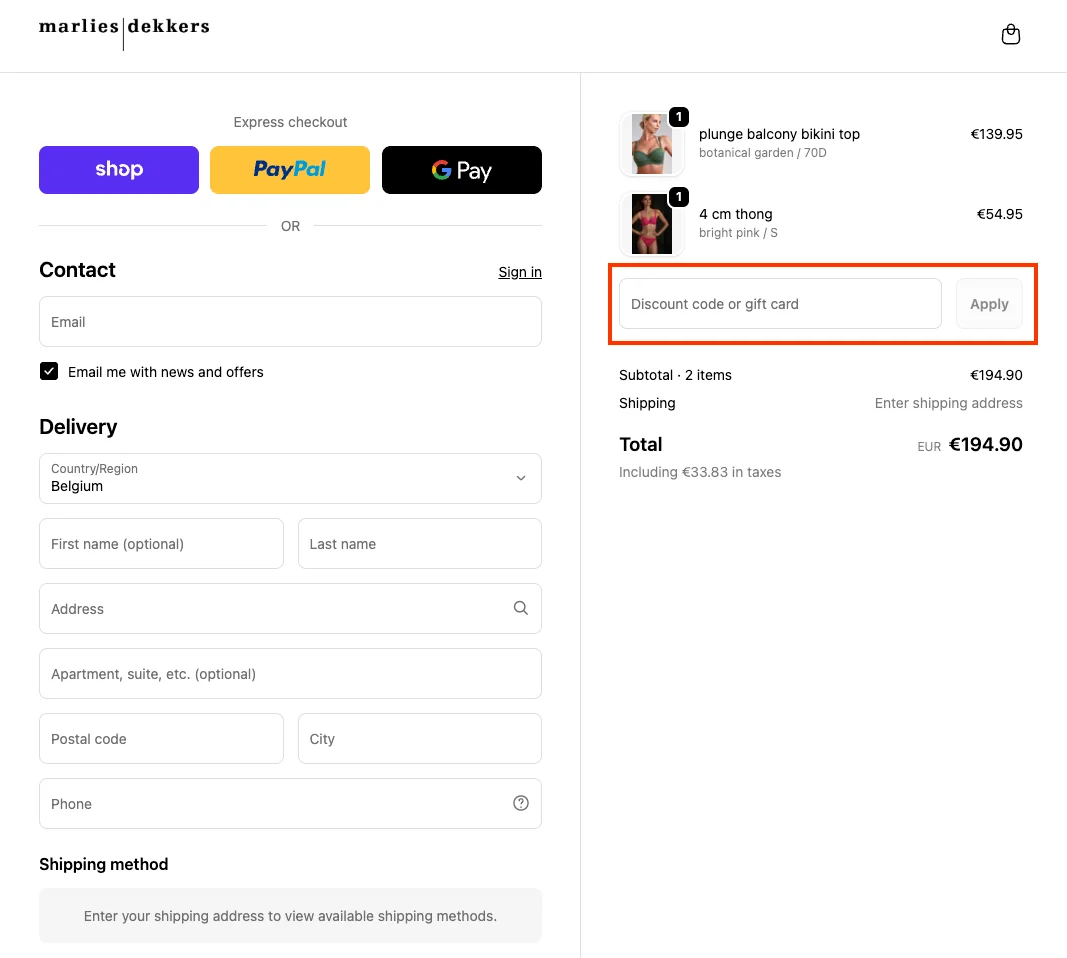
Task: Click the Subtotal · 2 items label
Action: tap(675, 375)
